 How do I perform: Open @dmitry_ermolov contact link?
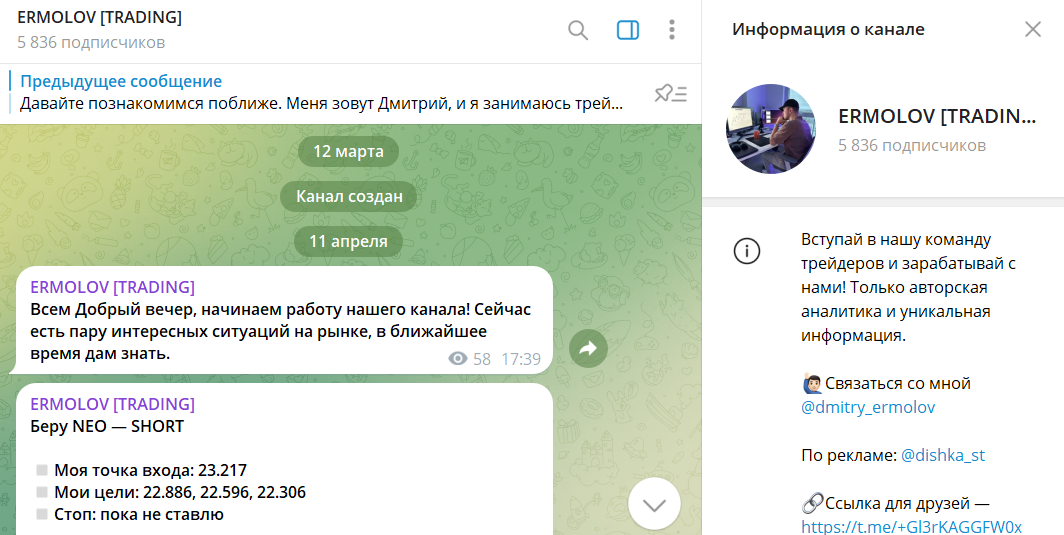[x=868, y=407]
